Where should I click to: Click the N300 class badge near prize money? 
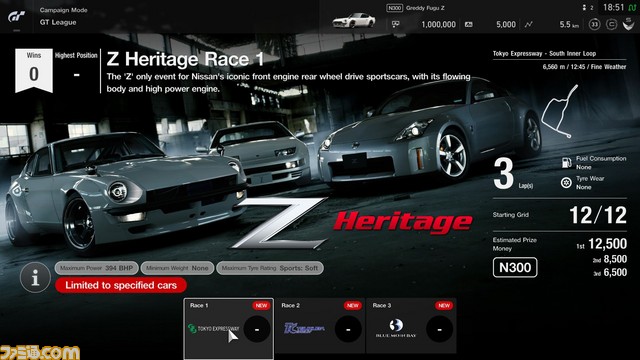pos(515,267)
